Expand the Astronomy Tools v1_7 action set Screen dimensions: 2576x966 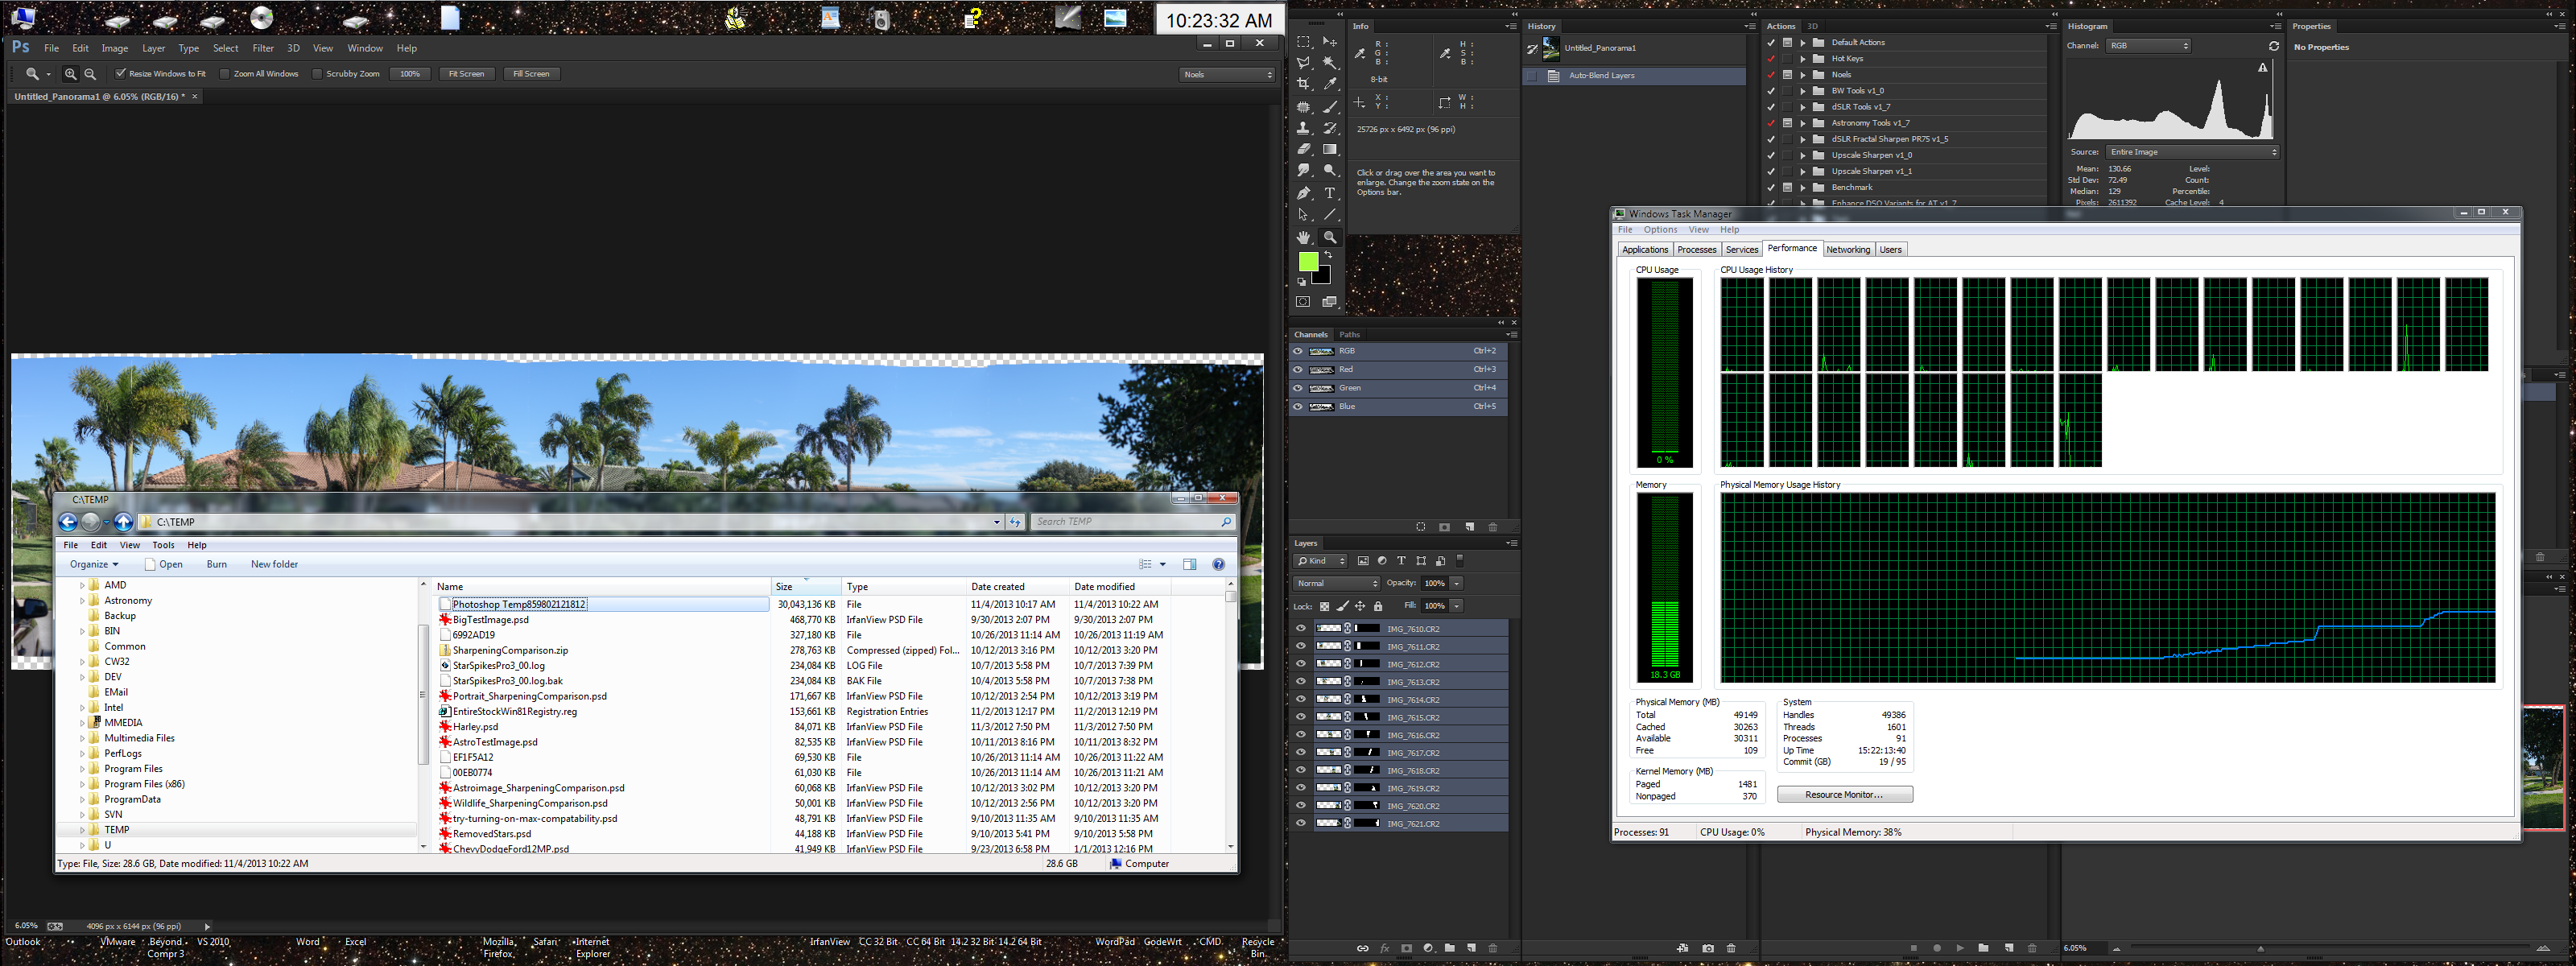[1803, 123]
